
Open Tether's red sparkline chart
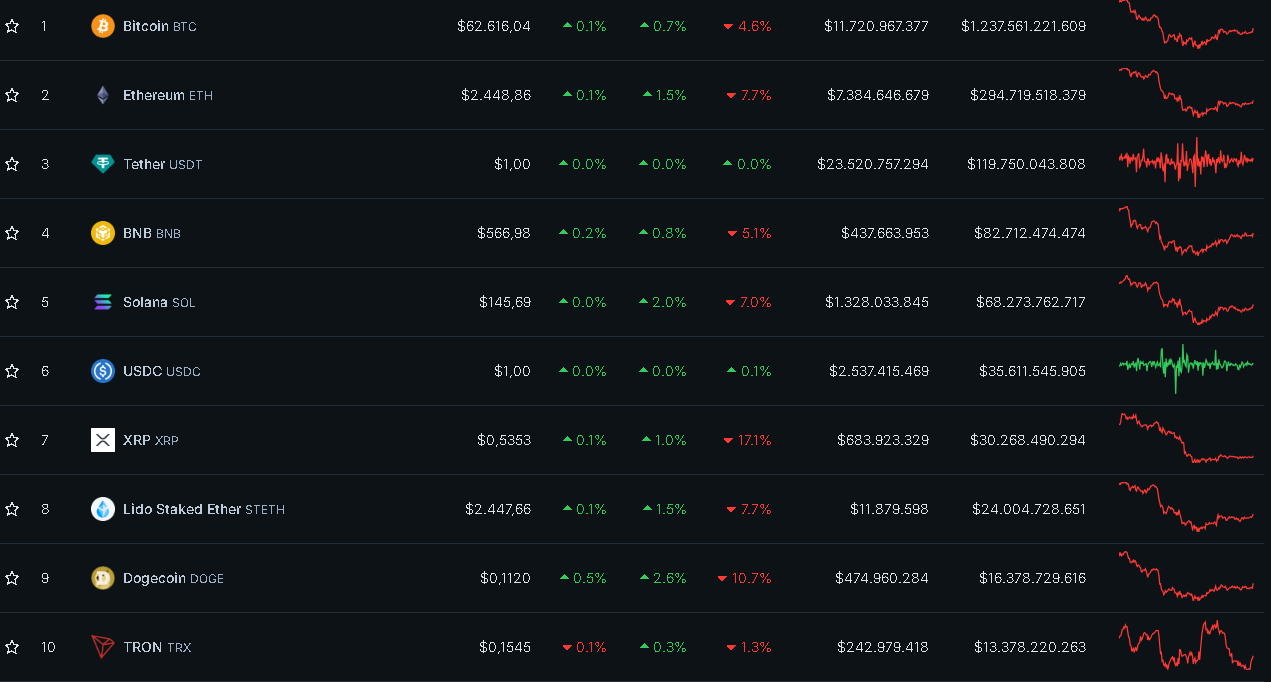point(1186,160)
